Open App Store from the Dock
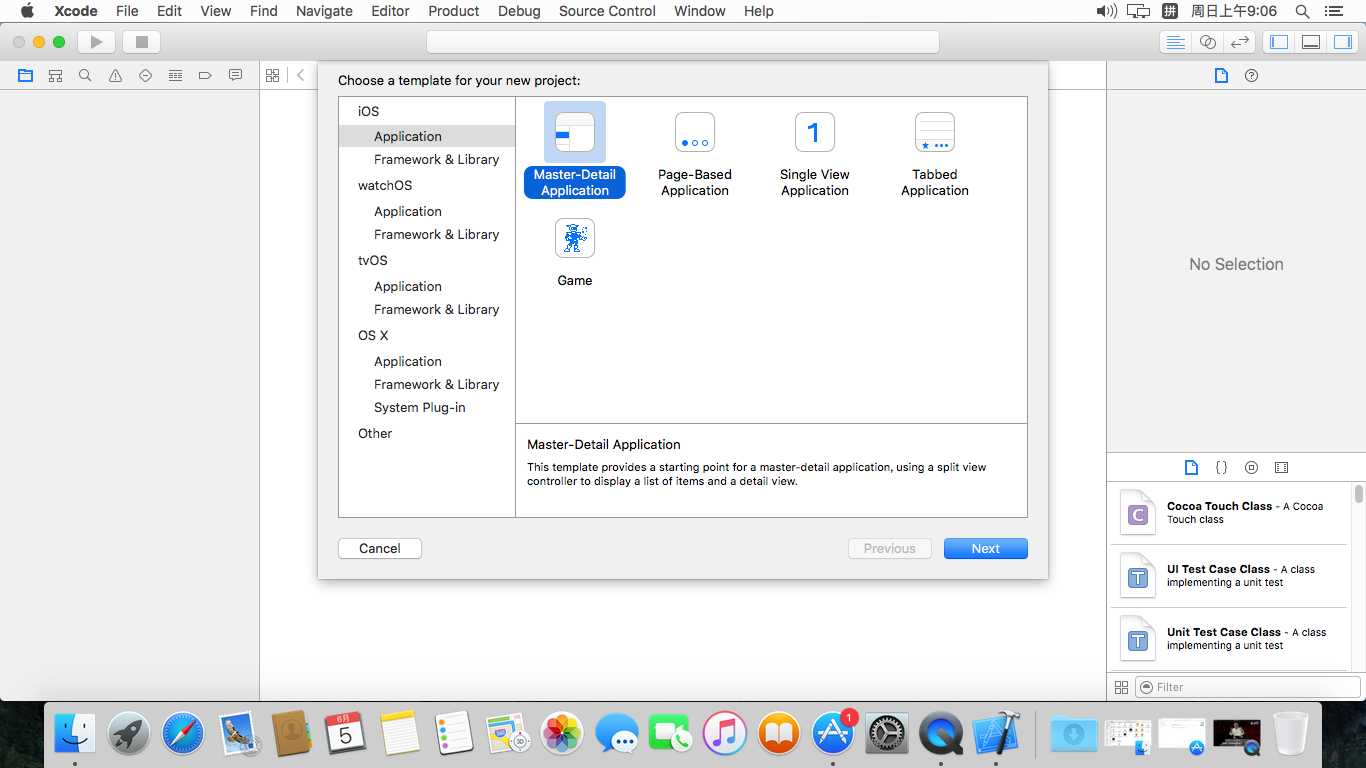1366x768 pixels. point(833,733)
